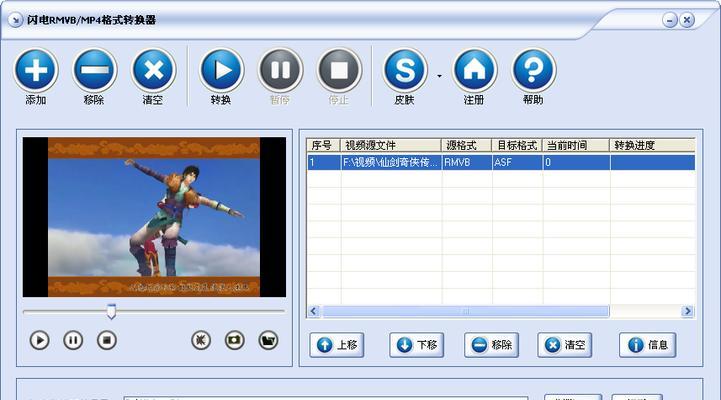Click the Info (信息) button
The width and height of the screenshot is (721, 400).
(647, 345)
